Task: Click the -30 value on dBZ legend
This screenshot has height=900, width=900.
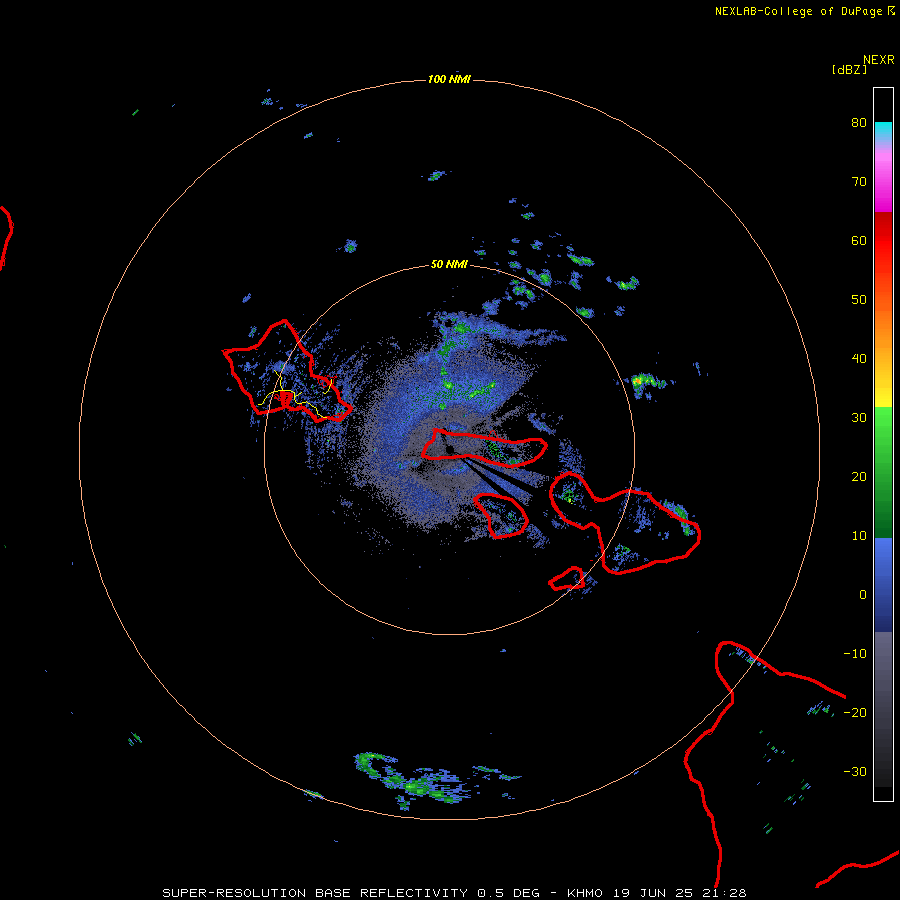Action: point(855,771)
